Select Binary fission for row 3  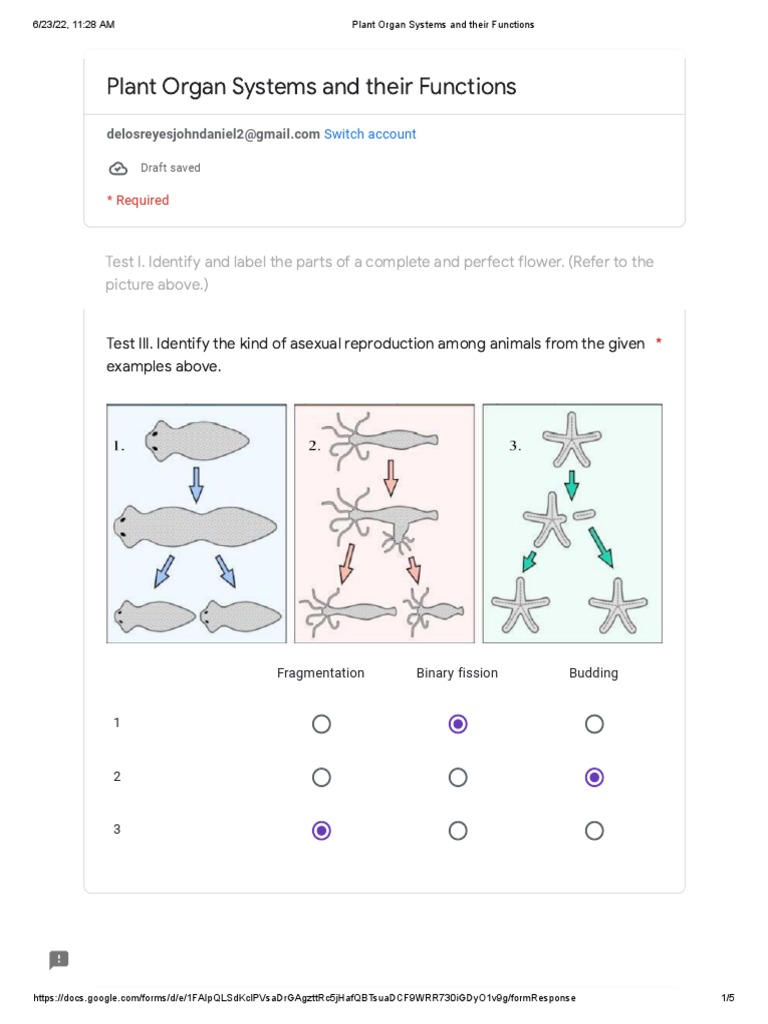point(458,830)
